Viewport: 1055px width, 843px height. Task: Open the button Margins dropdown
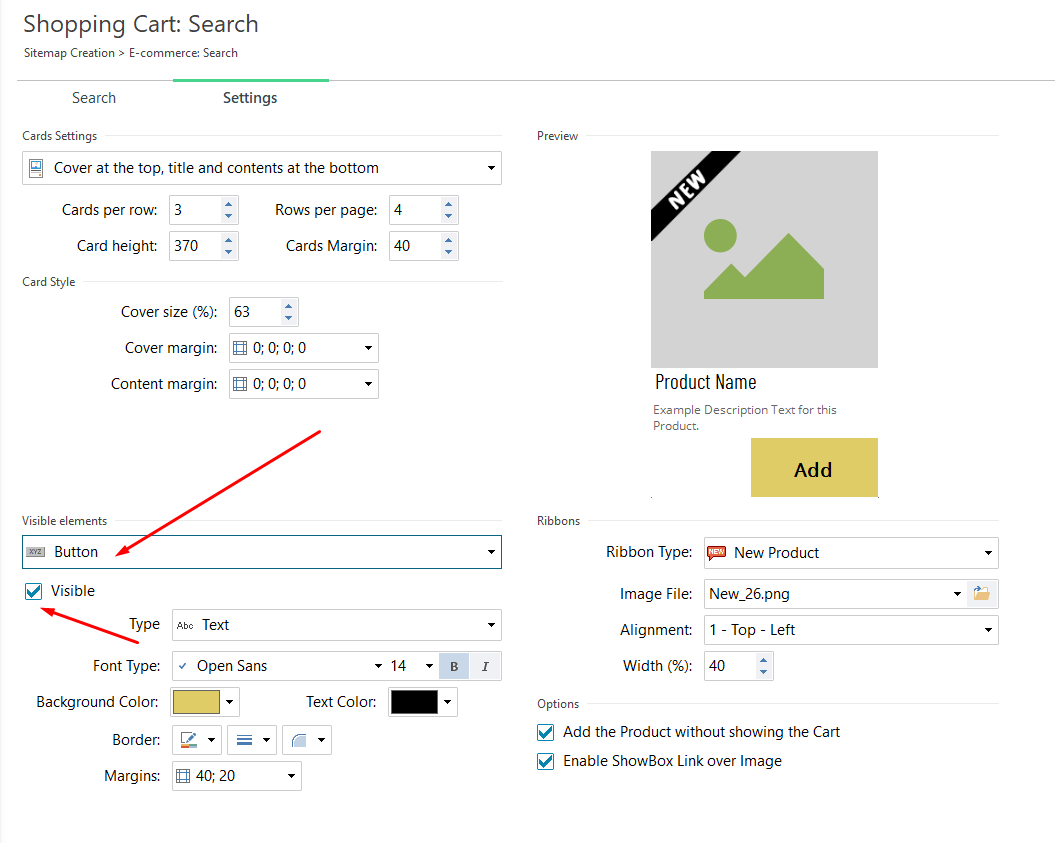237,776
